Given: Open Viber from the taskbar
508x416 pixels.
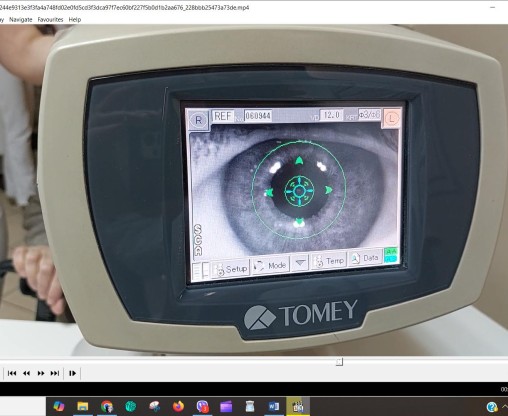Looking at the screenshot, I should [x=202, y=406].
